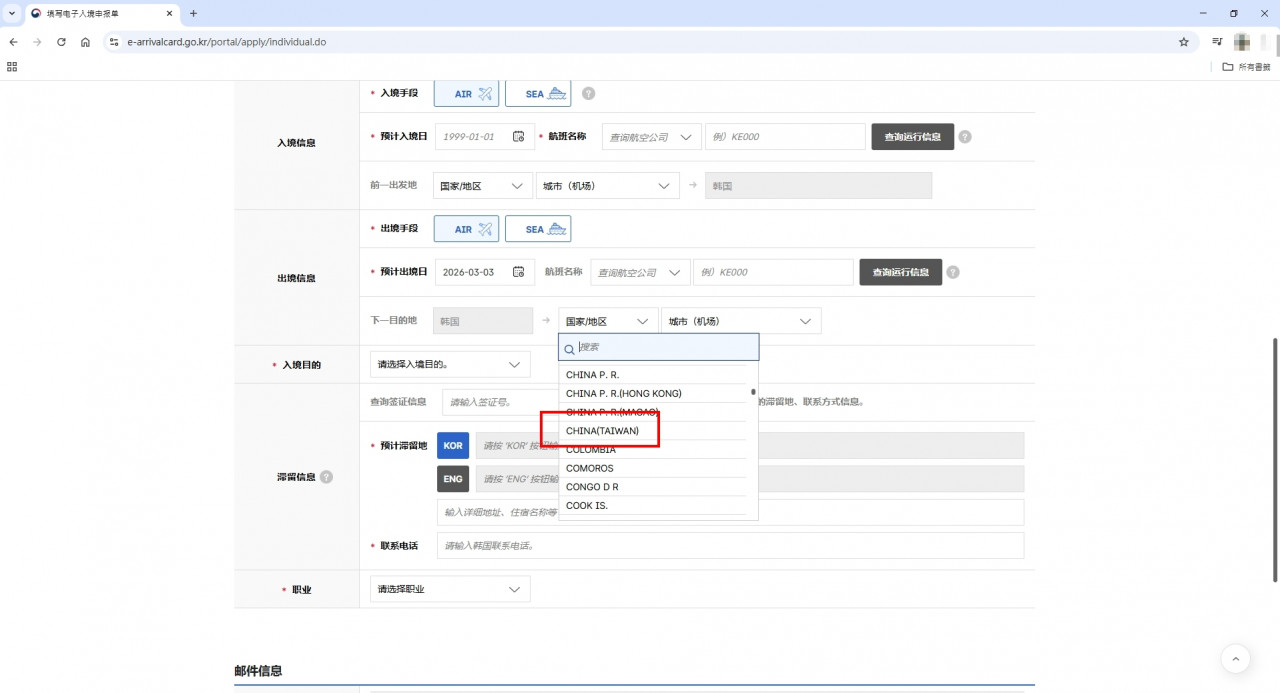Select SEA as the departure method
This screenshot has height=693, width=1280.
pos(538,229)
